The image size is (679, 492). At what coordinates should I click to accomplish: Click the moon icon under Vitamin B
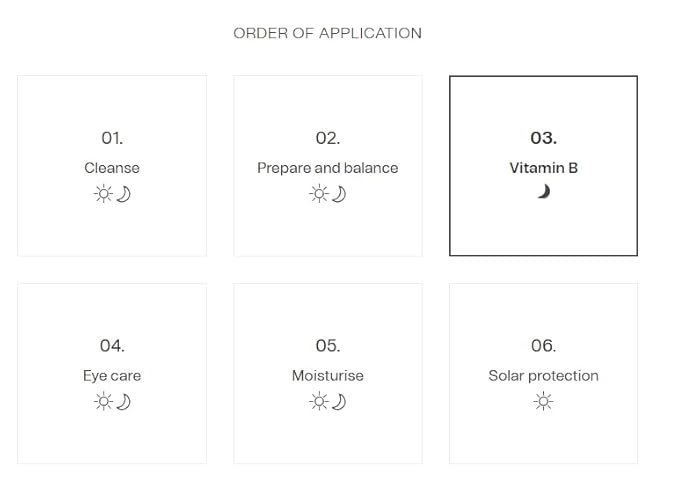pyautogui.click(x=544, y=192)
